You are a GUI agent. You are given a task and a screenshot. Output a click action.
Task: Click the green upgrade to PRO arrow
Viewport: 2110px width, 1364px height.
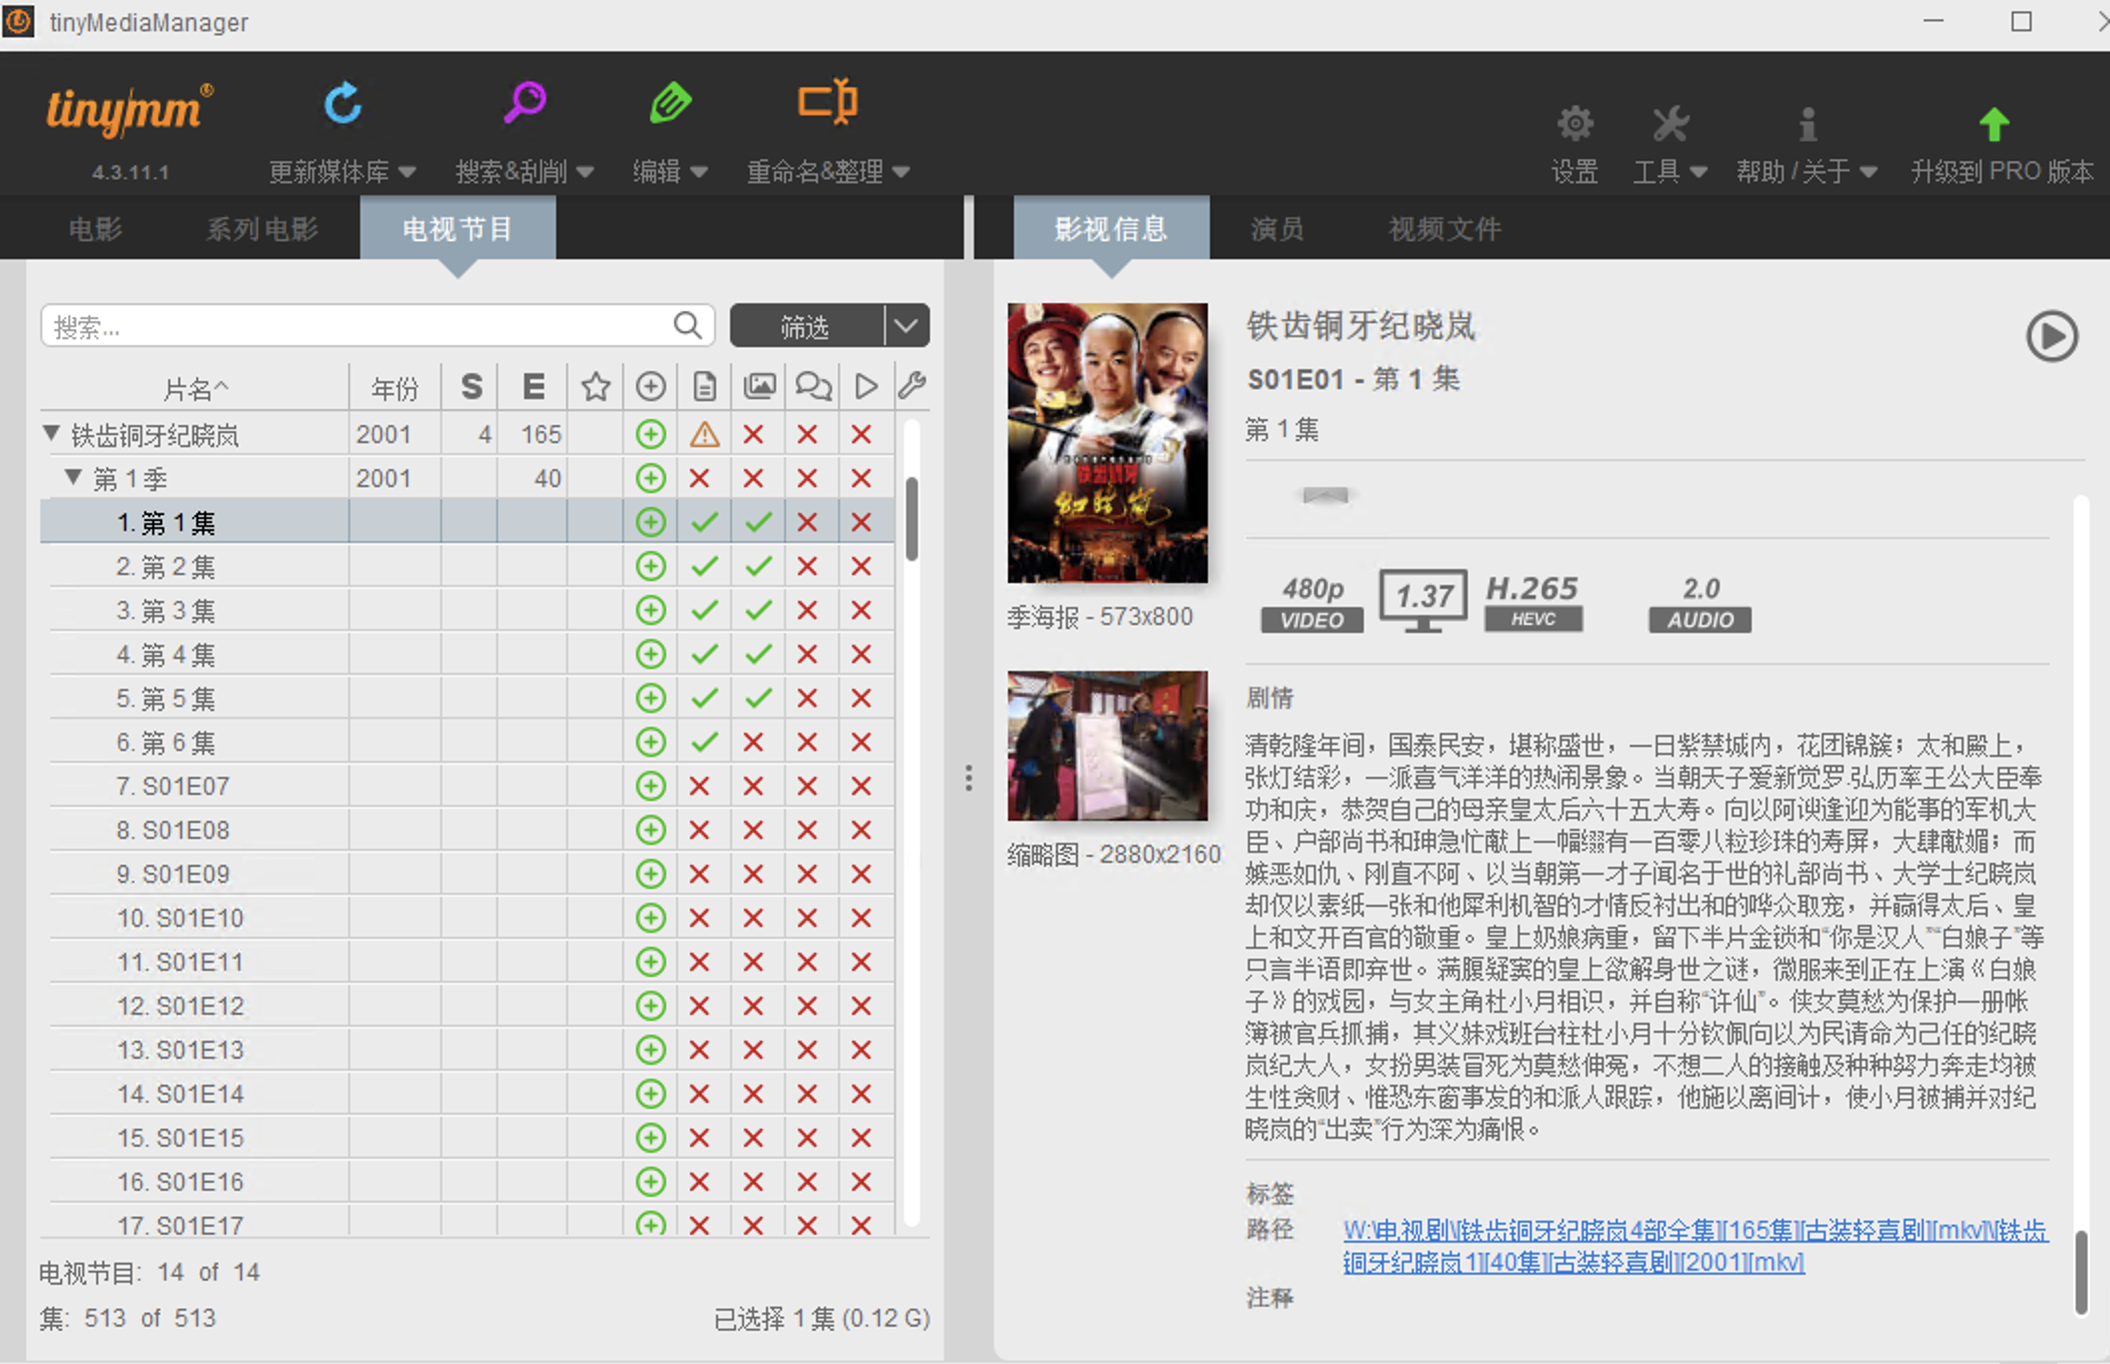(x=1994, y=125)
